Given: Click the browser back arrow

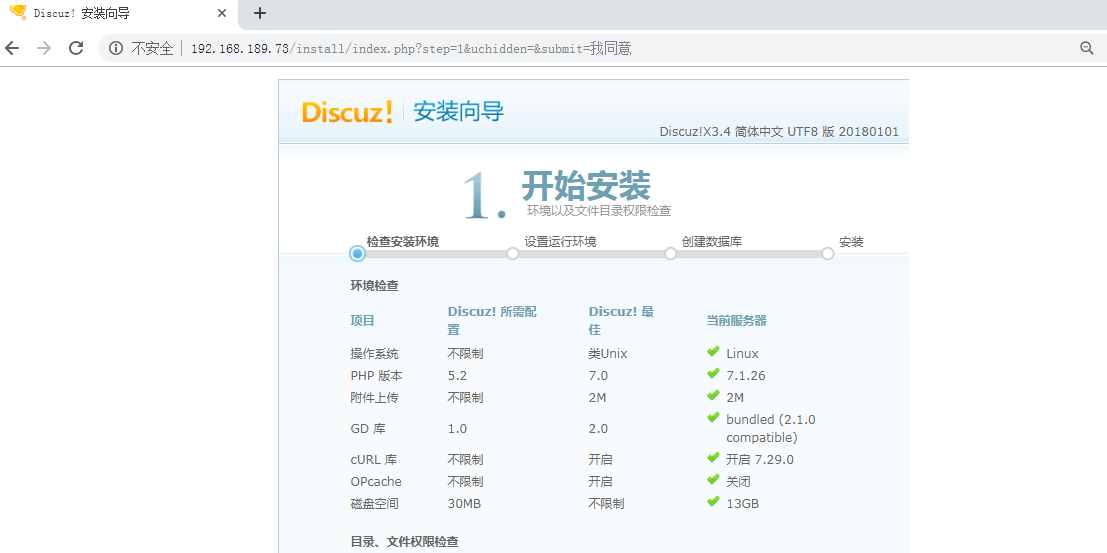Looking at the screenshot, I should (x=12, y=48).
